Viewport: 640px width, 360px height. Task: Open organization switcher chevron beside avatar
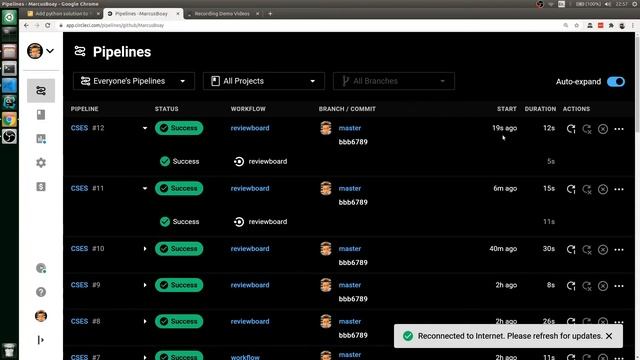[x=50, y=51]
